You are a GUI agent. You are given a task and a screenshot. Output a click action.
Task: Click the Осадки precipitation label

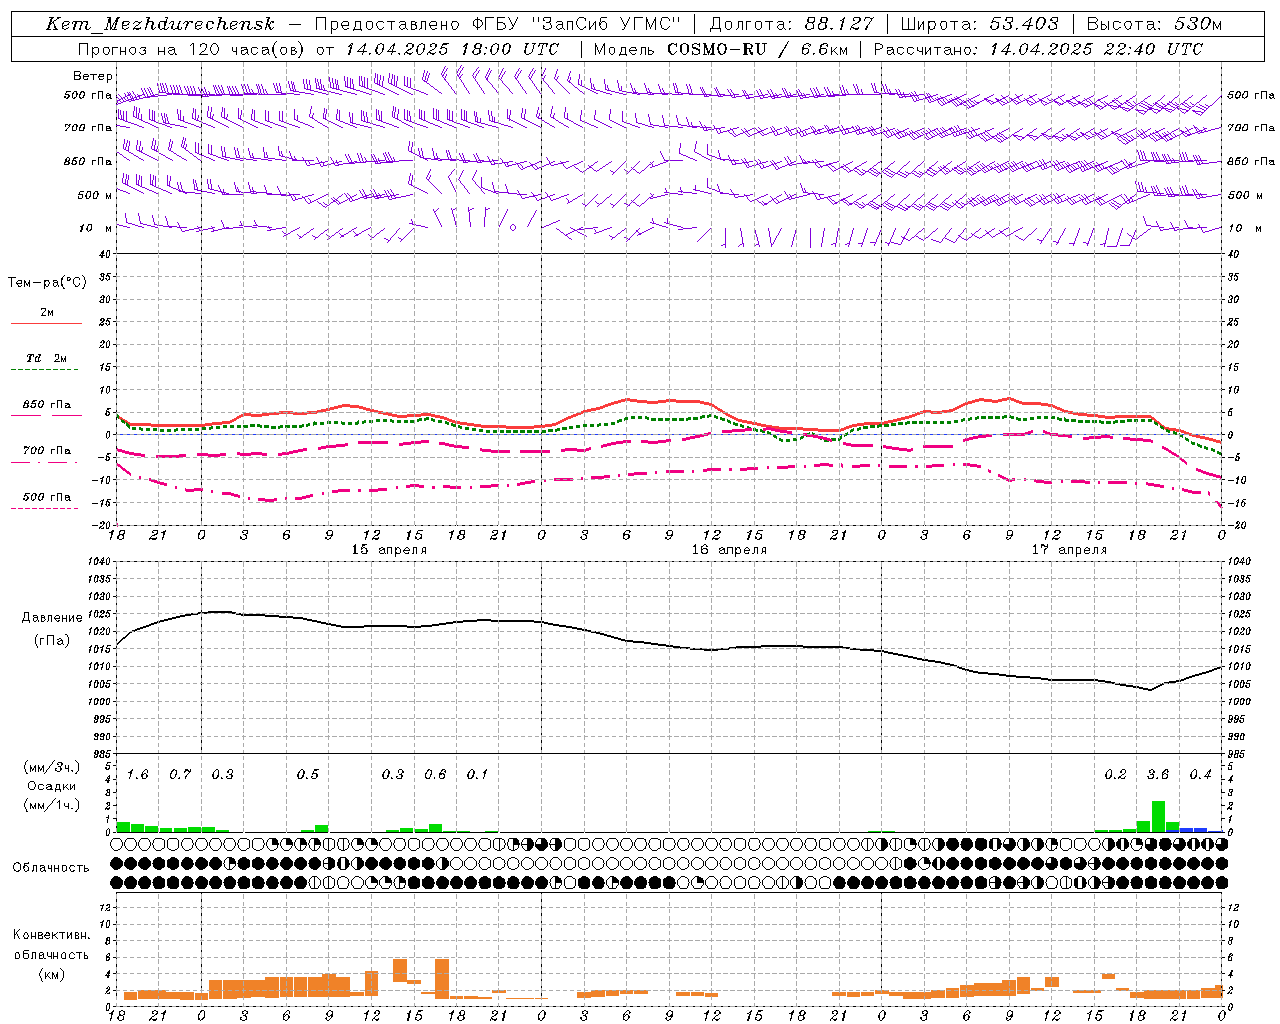[x=52, y=786]
